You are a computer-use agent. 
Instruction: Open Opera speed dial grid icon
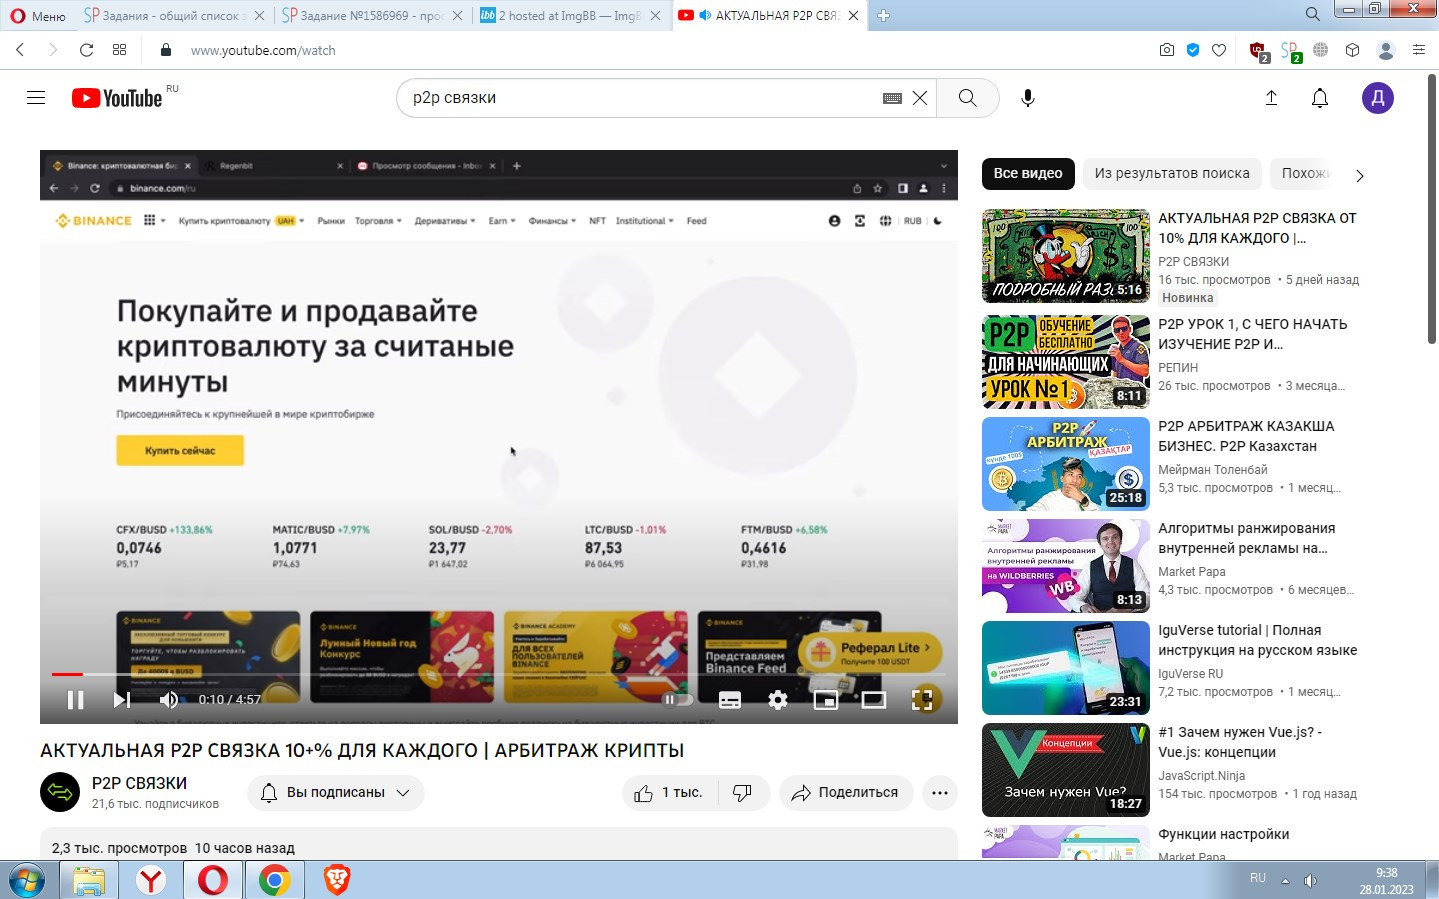click(x=119, y=50)
